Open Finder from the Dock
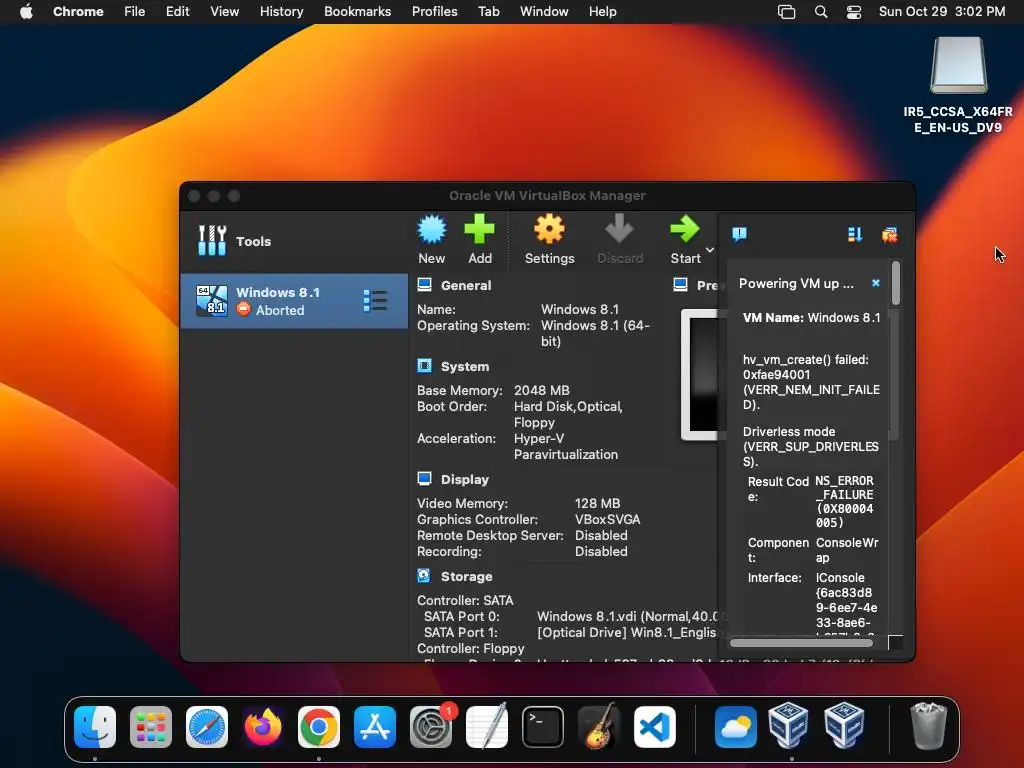This screenshot has width=1024, height=768. point(95,727)
